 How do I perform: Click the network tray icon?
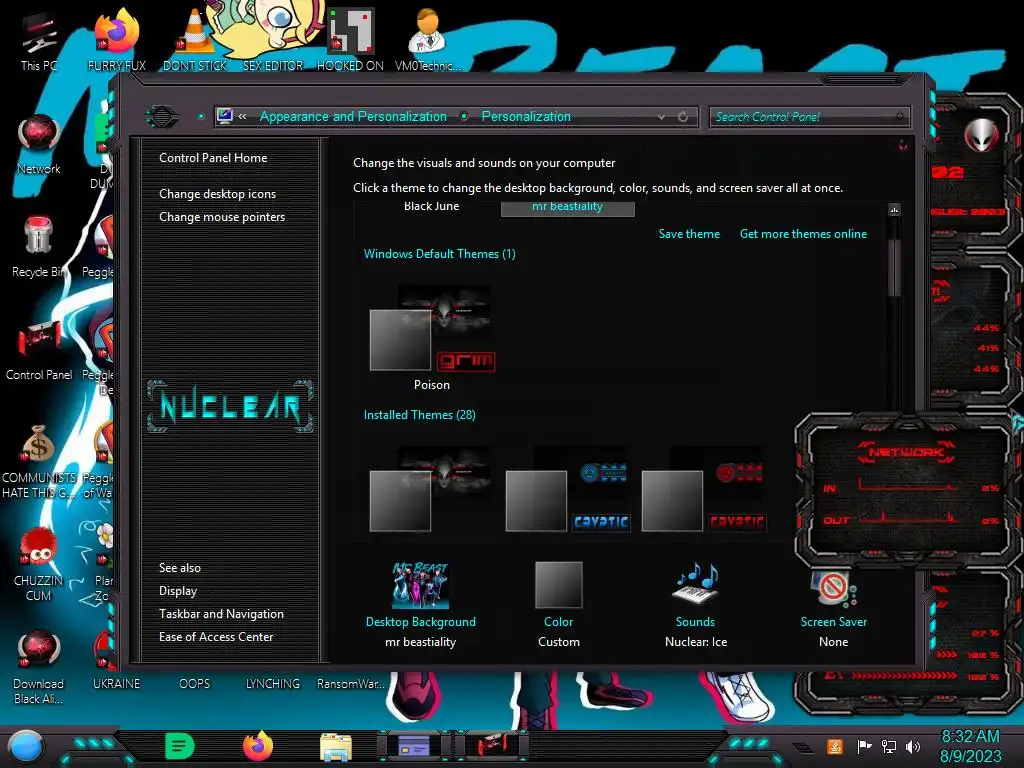coord(889,746)
